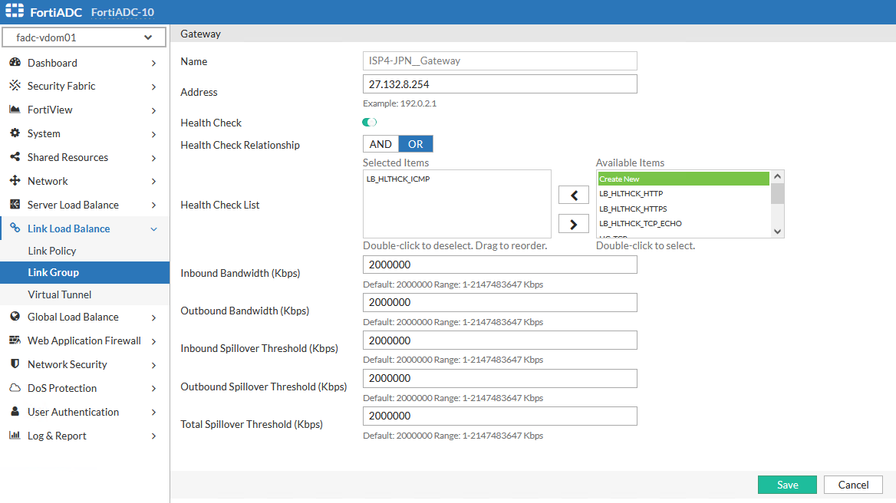Click the Global Load Balance globe icon

(x=15, y=316)
